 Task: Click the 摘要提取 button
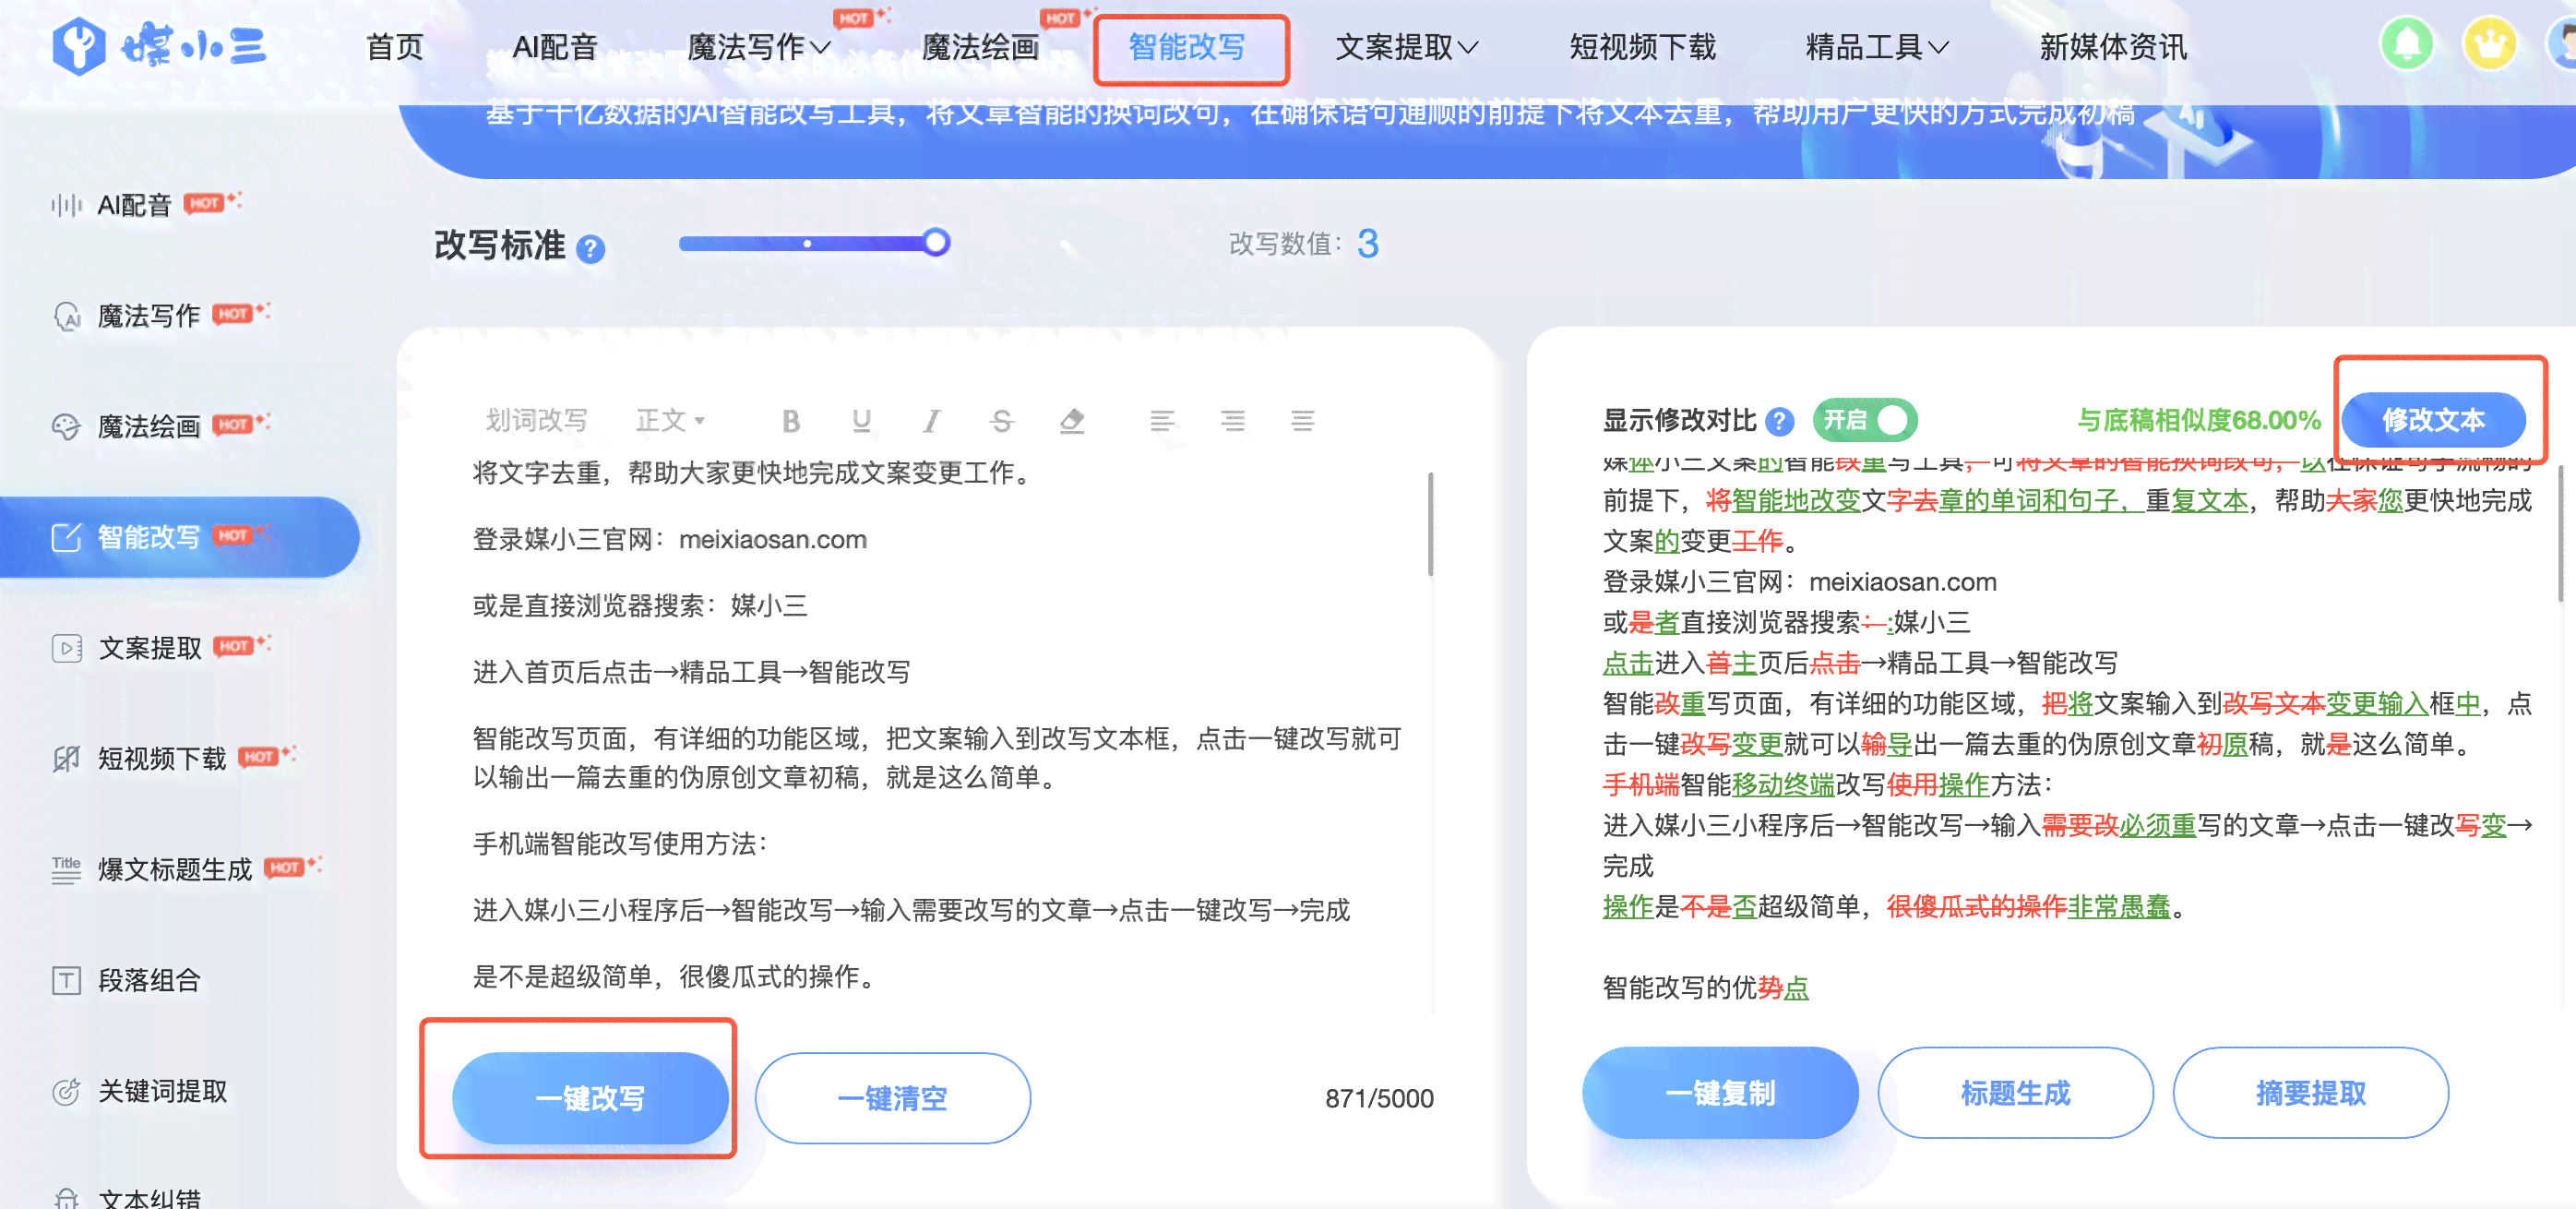(2310, 1093)
